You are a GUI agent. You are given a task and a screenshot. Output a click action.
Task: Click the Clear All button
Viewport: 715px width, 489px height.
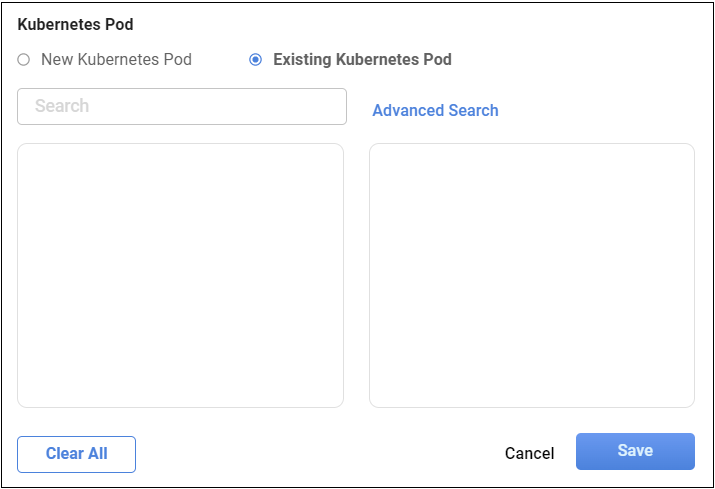tap(77, 454)
